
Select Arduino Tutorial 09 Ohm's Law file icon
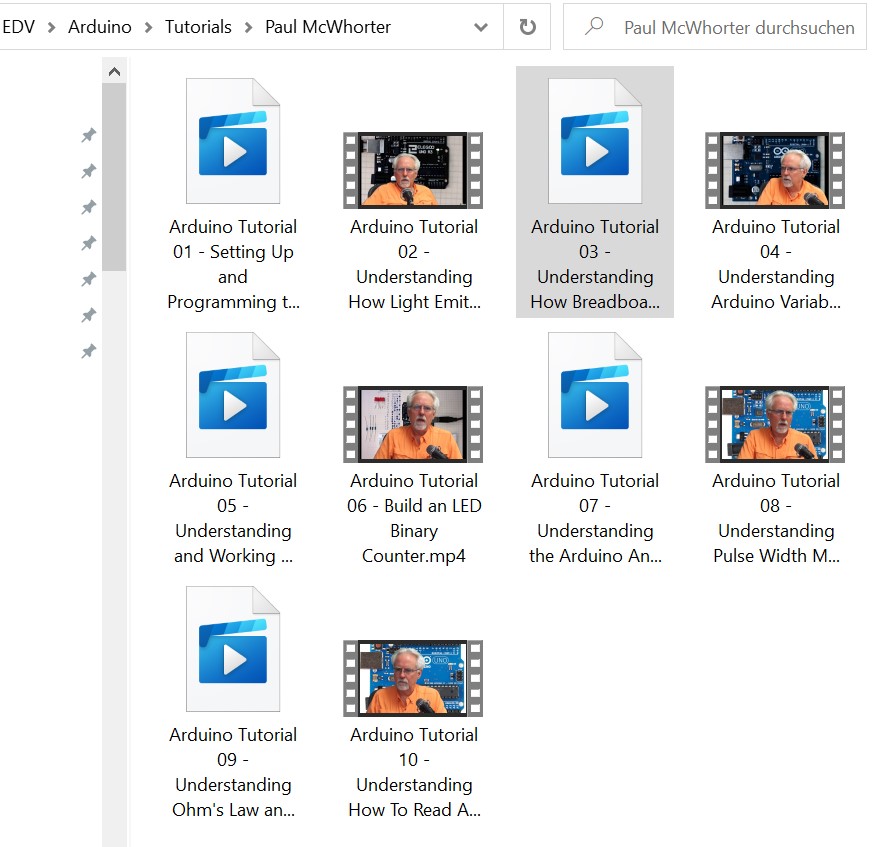pyautogui.click(x=233, y=649)
